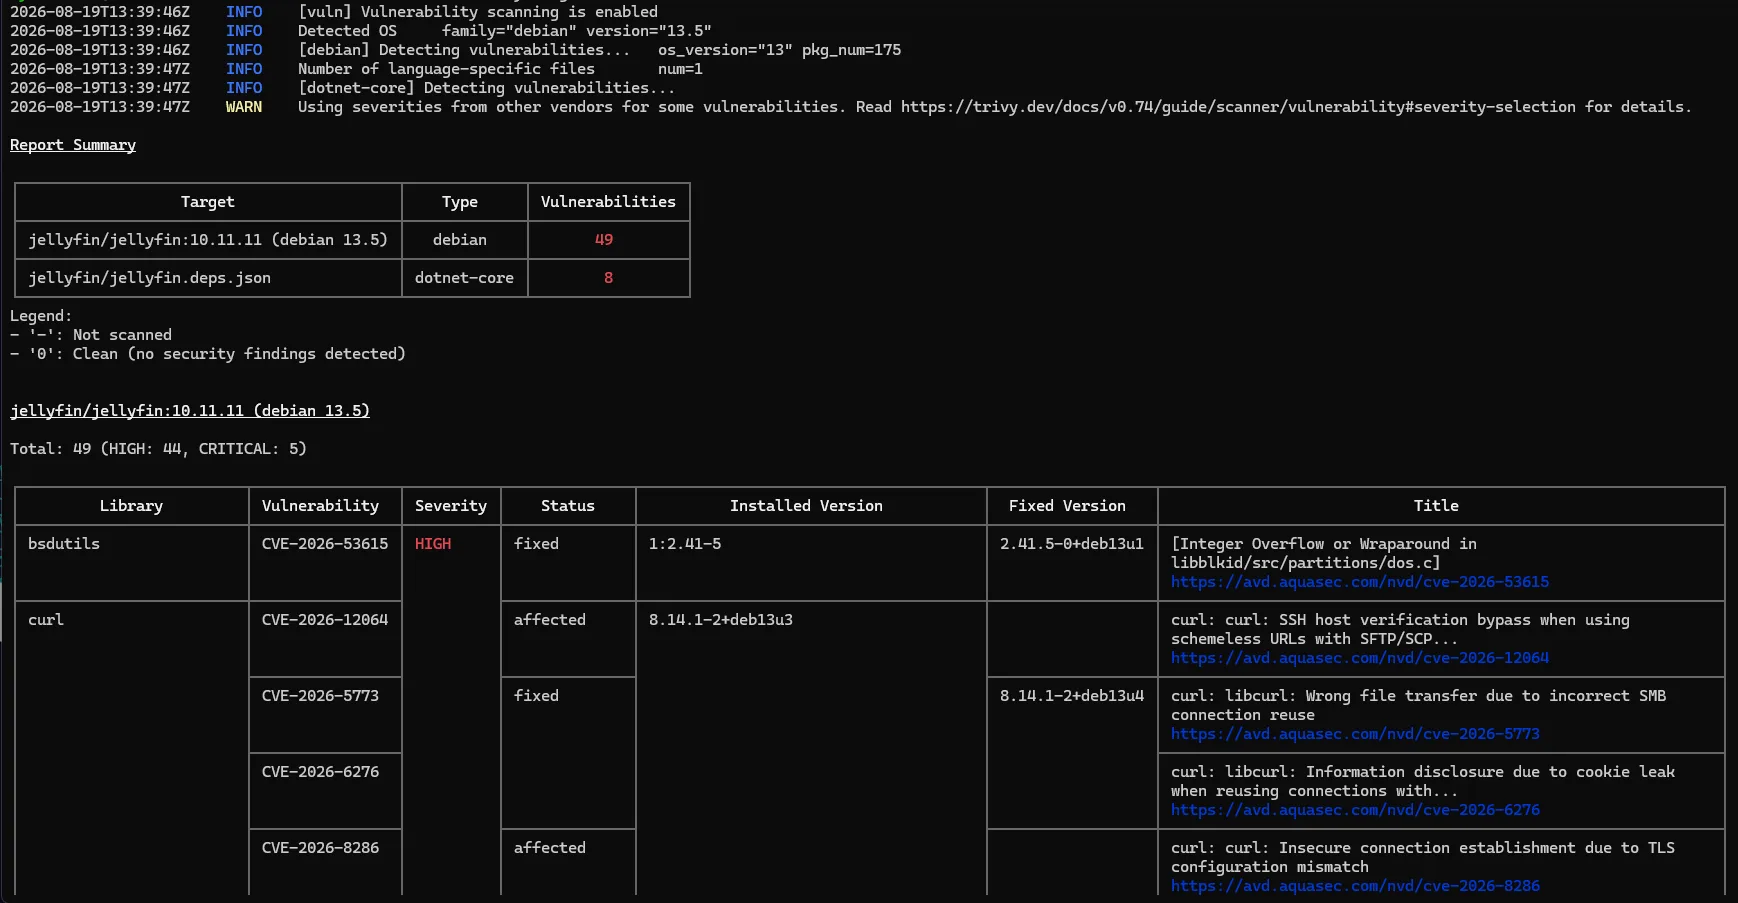Screen dimensions: 1738x903
Task: Select fixed version "8.14.1-2+deb13u4"
Action: point(1072,696)
